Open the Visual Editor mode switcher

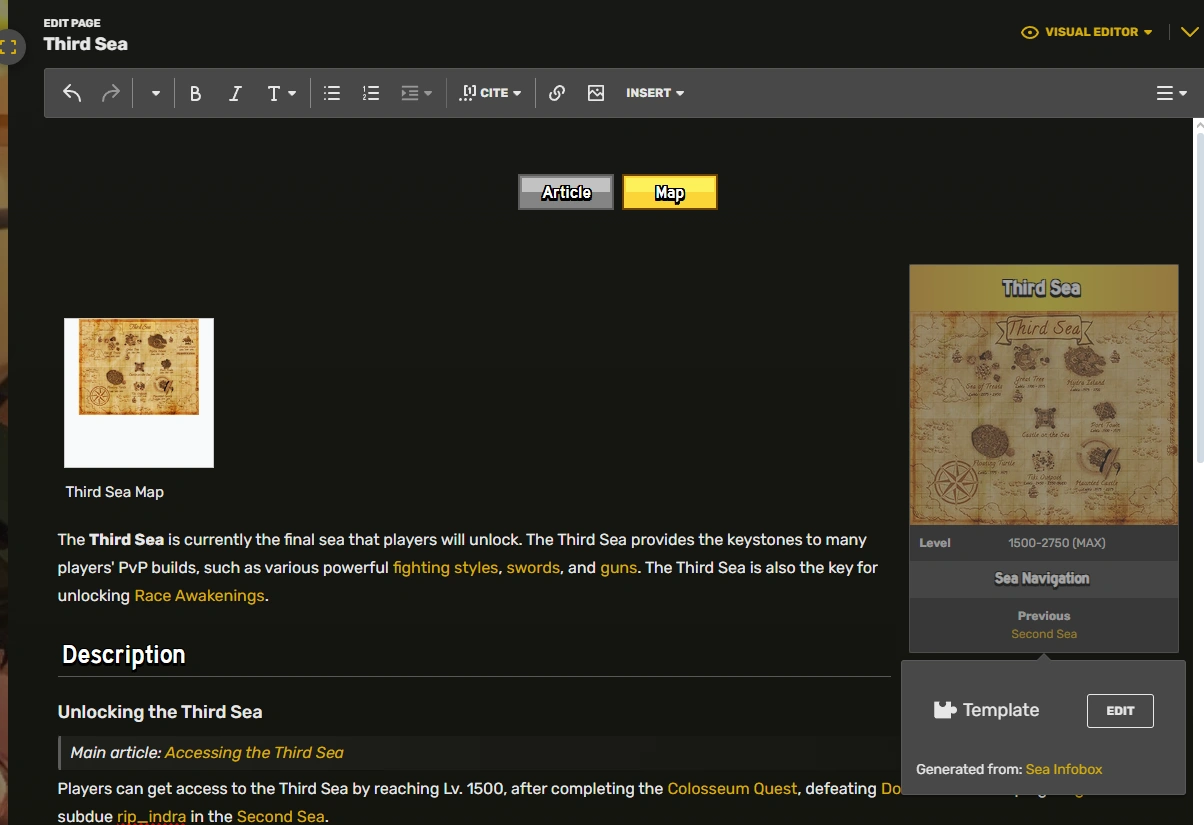(1086, 32)
